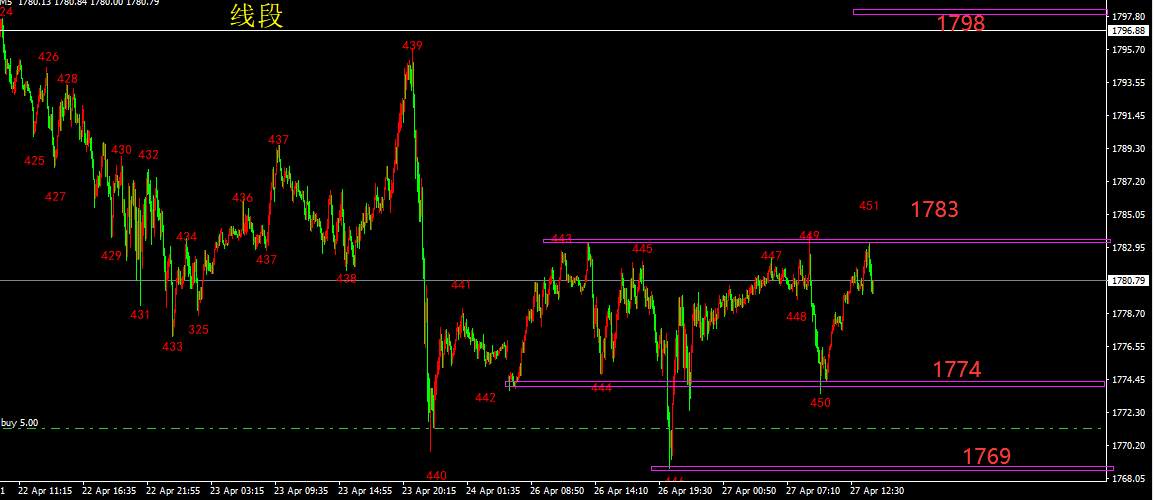1154x500 pixels.
Task: Click the 23 Apr 09:35 time label
Action: pyautogui.click(x=302, y=490)
